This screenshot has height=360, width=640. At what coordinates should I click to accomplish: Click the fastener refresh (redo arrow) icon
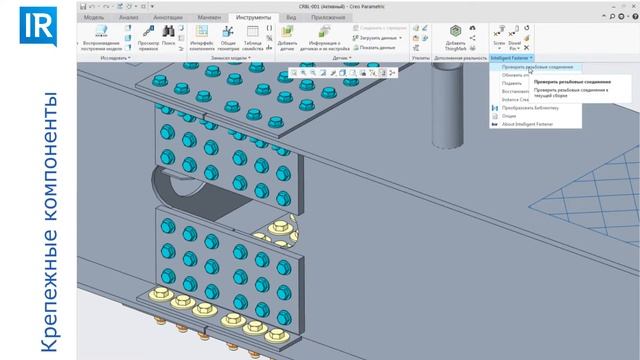point(527,28)
